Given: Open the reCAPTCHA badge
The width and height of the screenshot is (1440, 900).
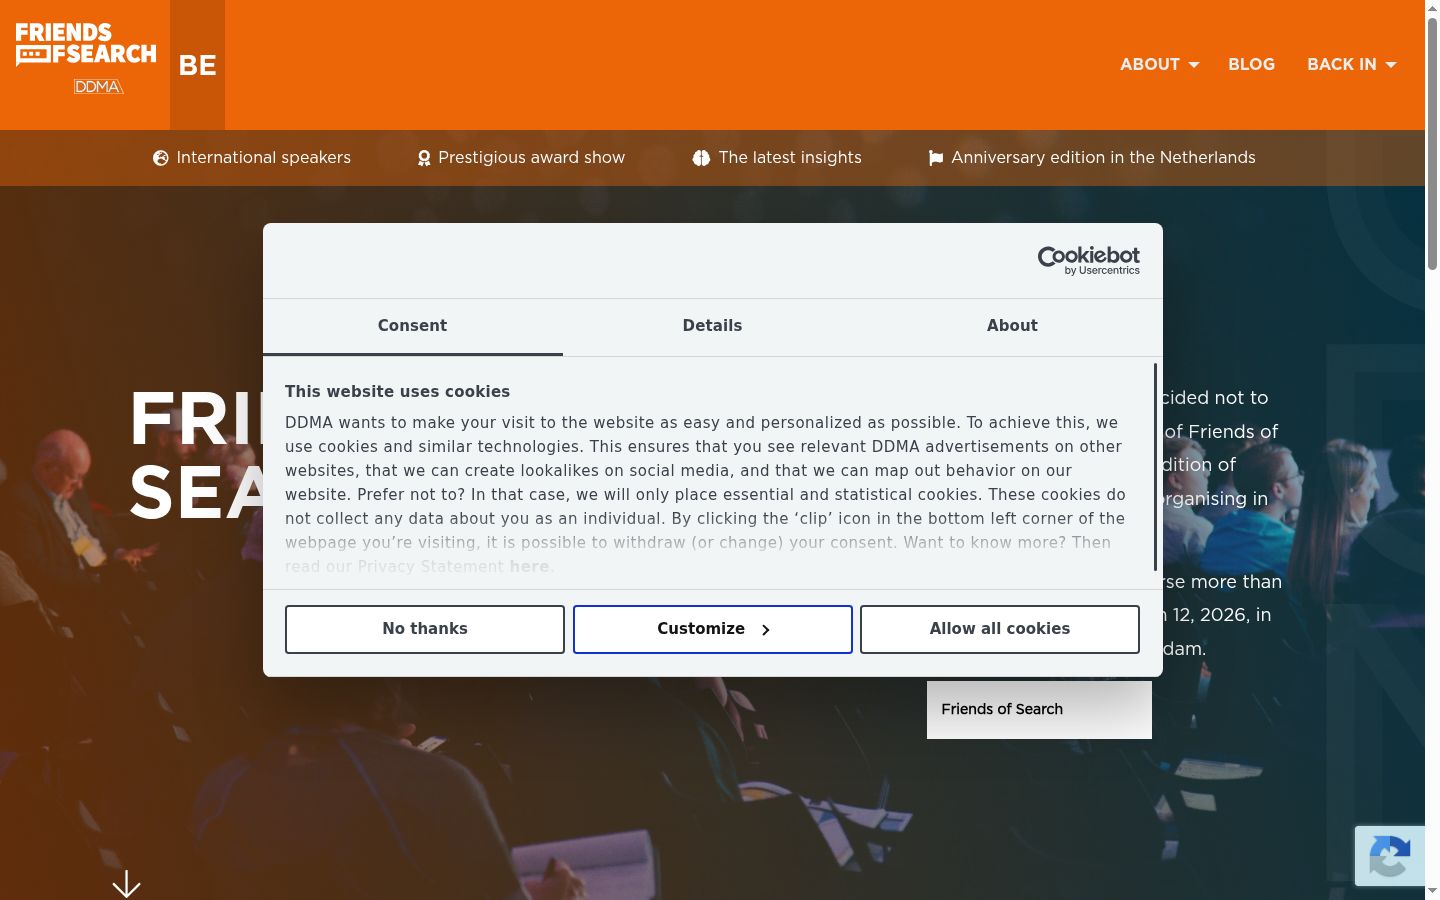Looking at the screenshot, I should pos(1390,856).
